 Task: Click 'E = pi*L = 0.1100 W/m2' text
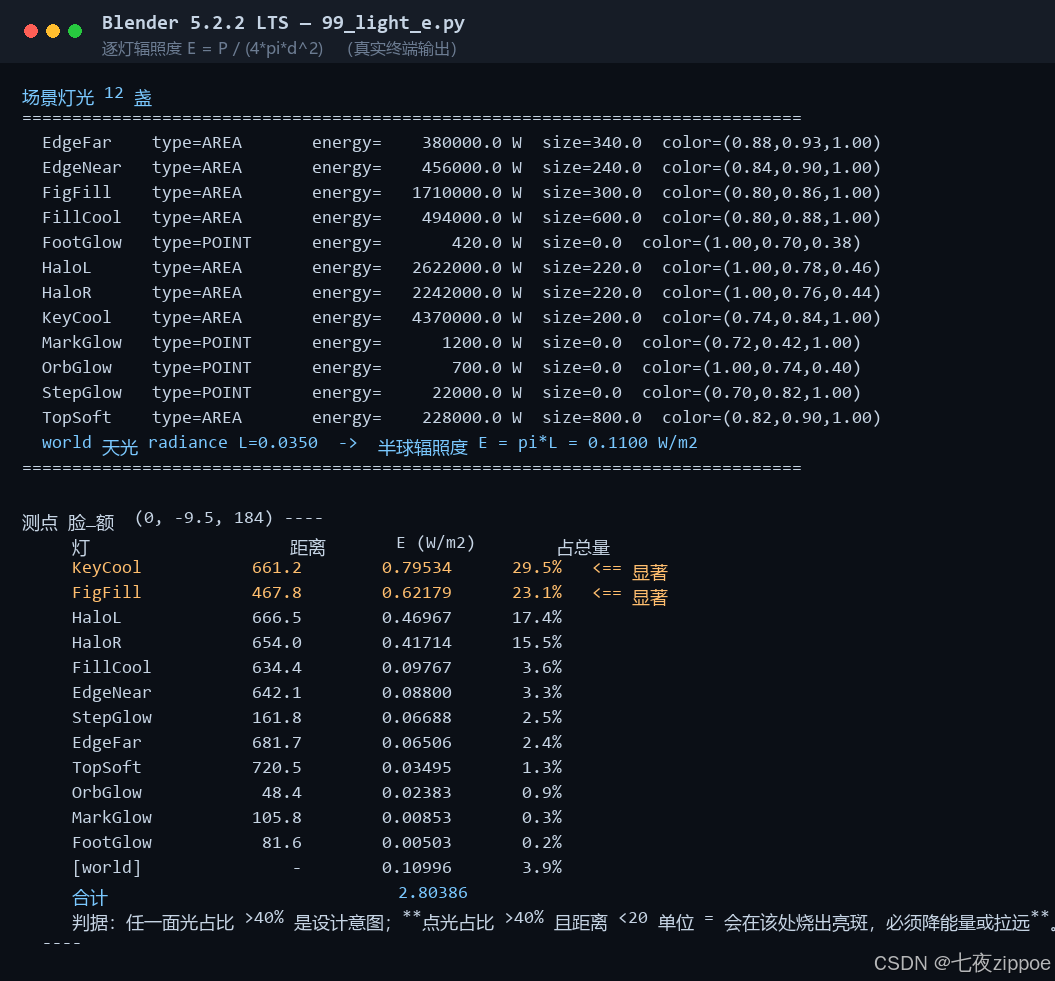(x=588, y=443)
